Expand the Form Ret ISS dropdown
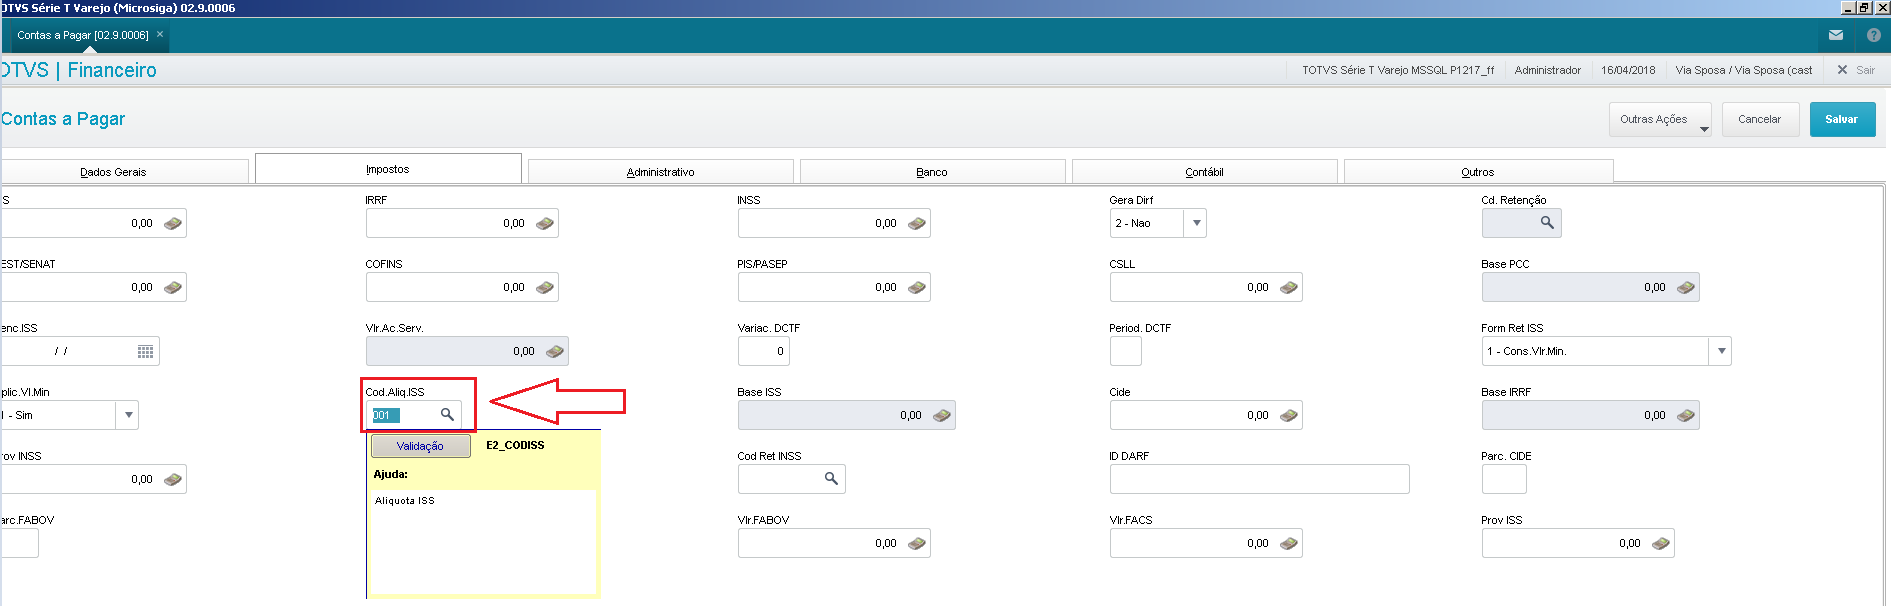Image resolution: width=1891 pixels, height=606 pixels. pos(1721,351)
